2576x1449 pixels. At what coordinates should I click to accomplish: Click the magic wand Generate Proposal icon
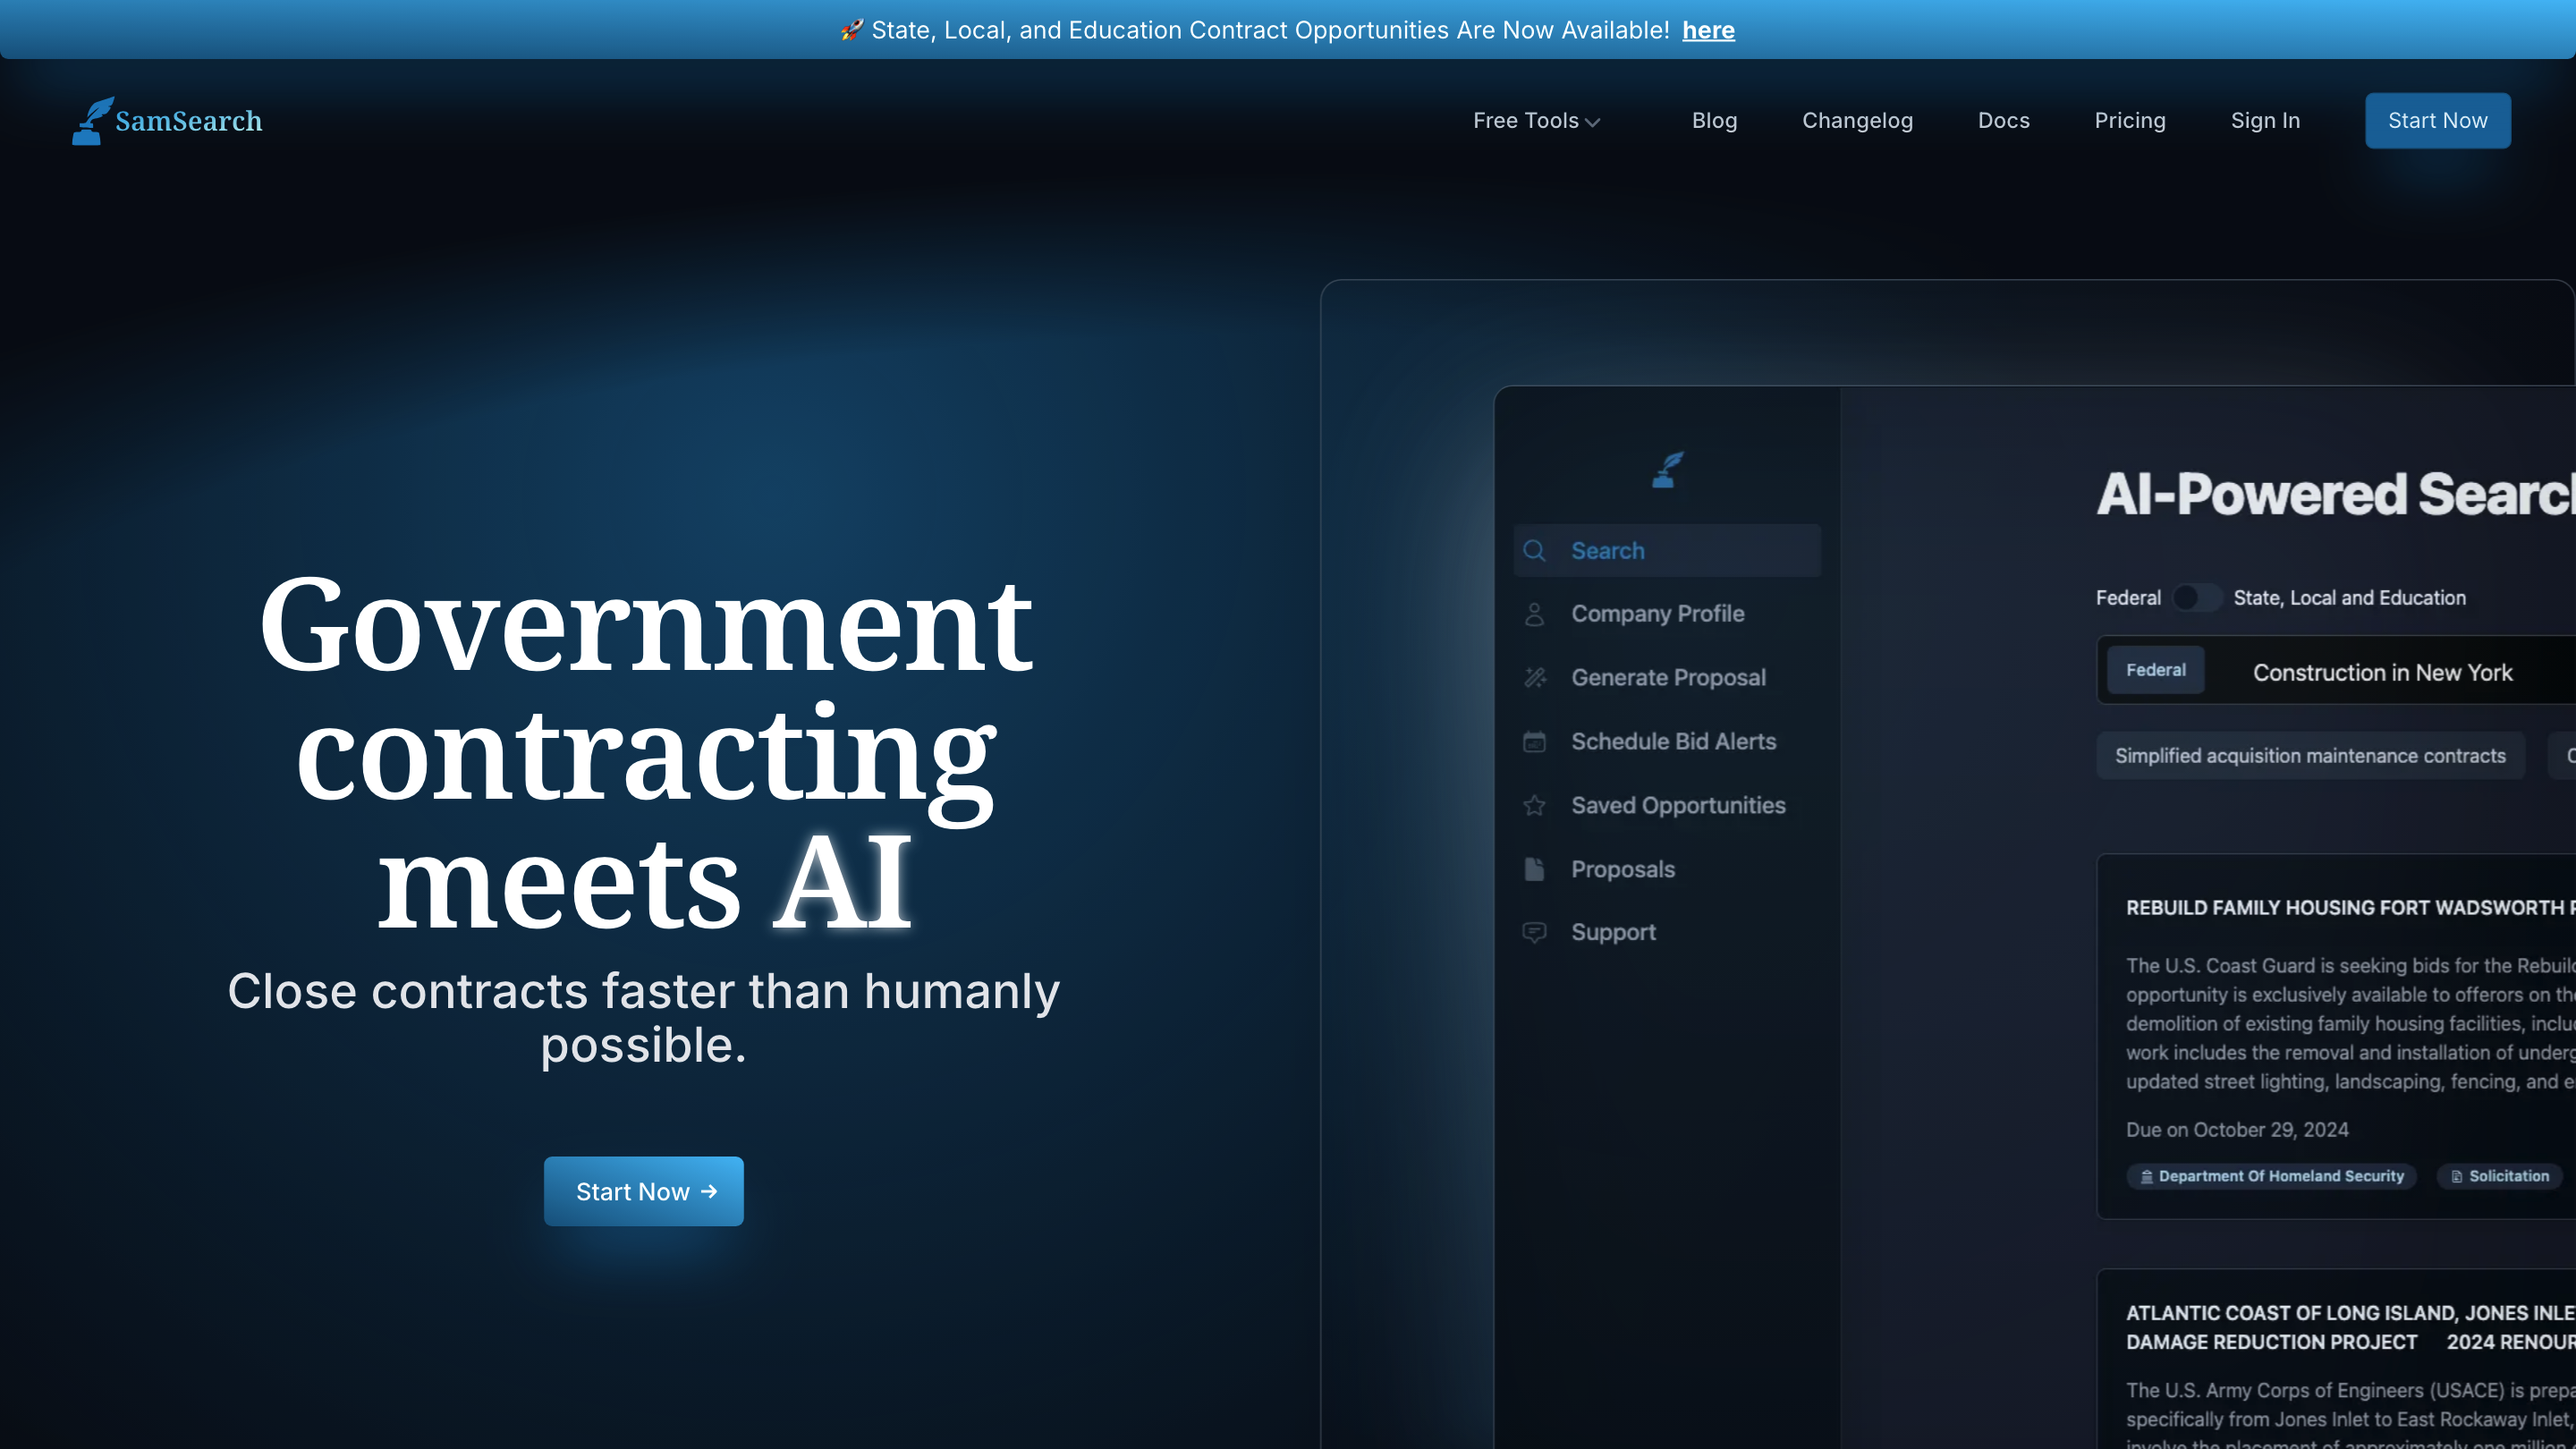[x=1534, y=678]
